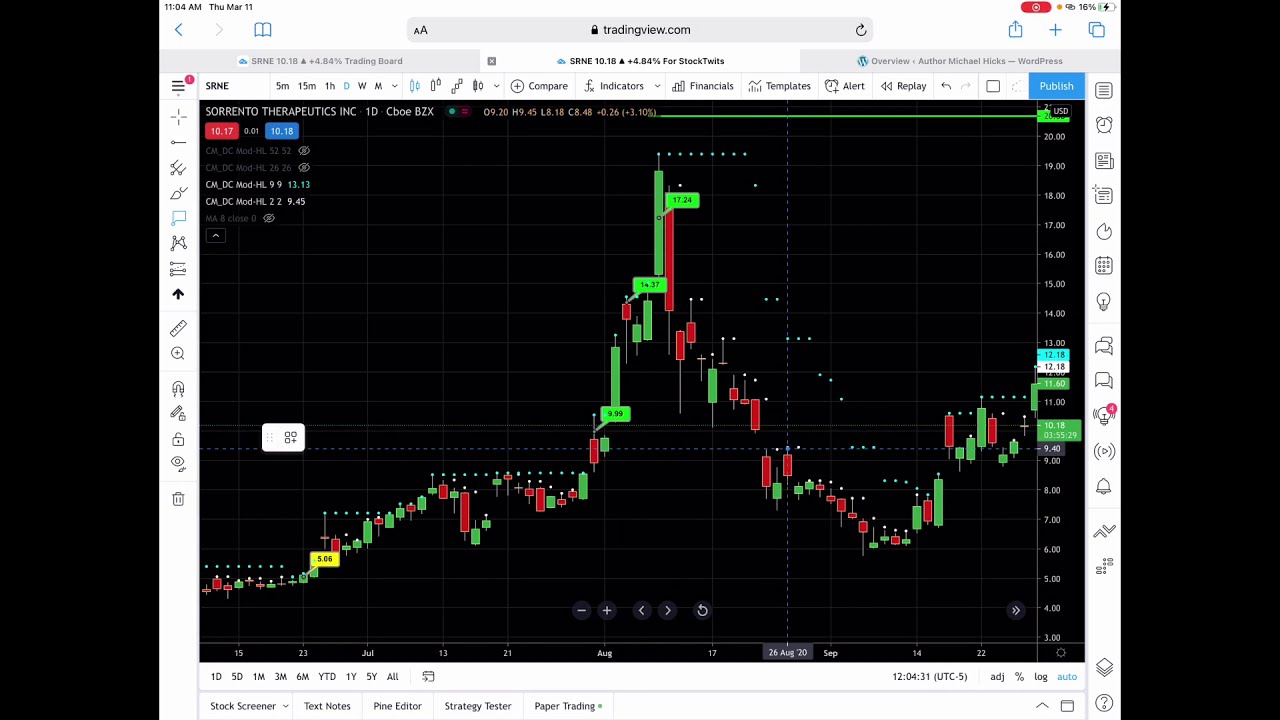Select the line break chart style

click(x=457, y=86)
